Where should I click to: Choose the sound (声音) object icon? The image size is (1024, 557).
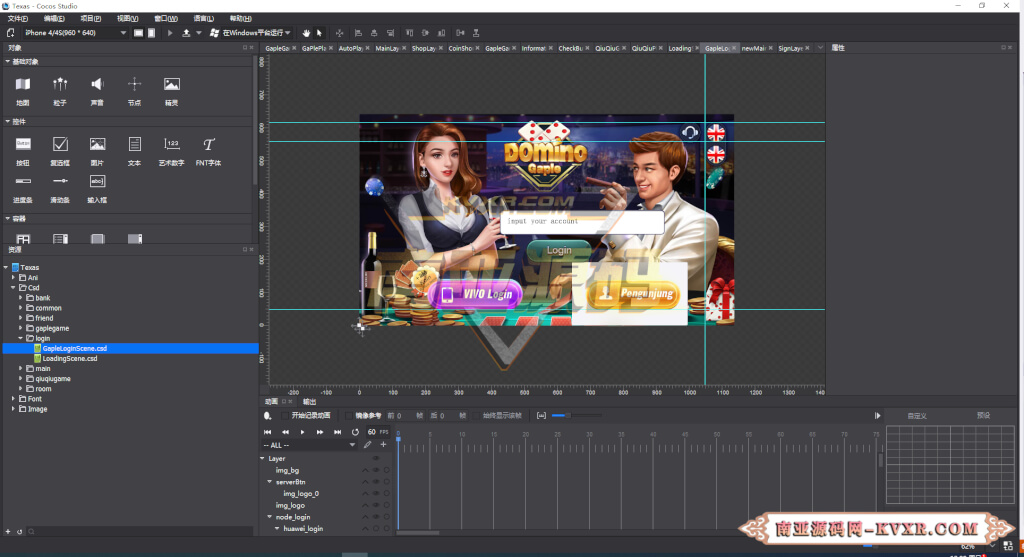(x=97, y=91)
